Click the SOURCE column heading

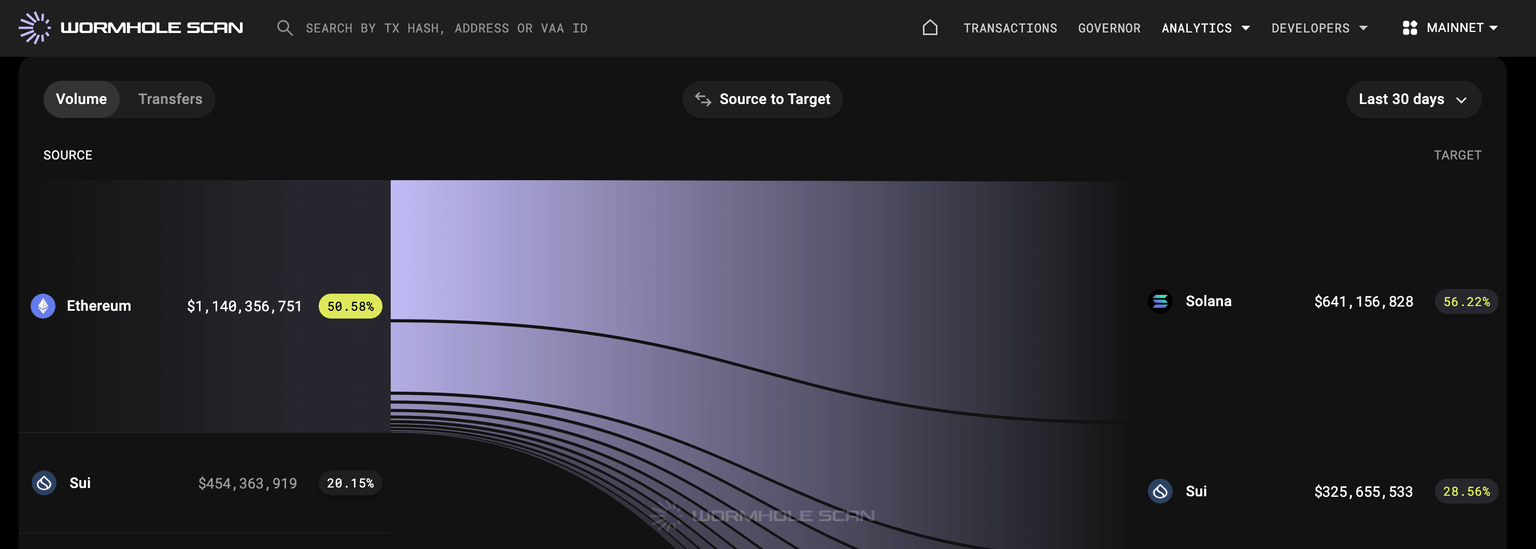click(x=68, y=155)
